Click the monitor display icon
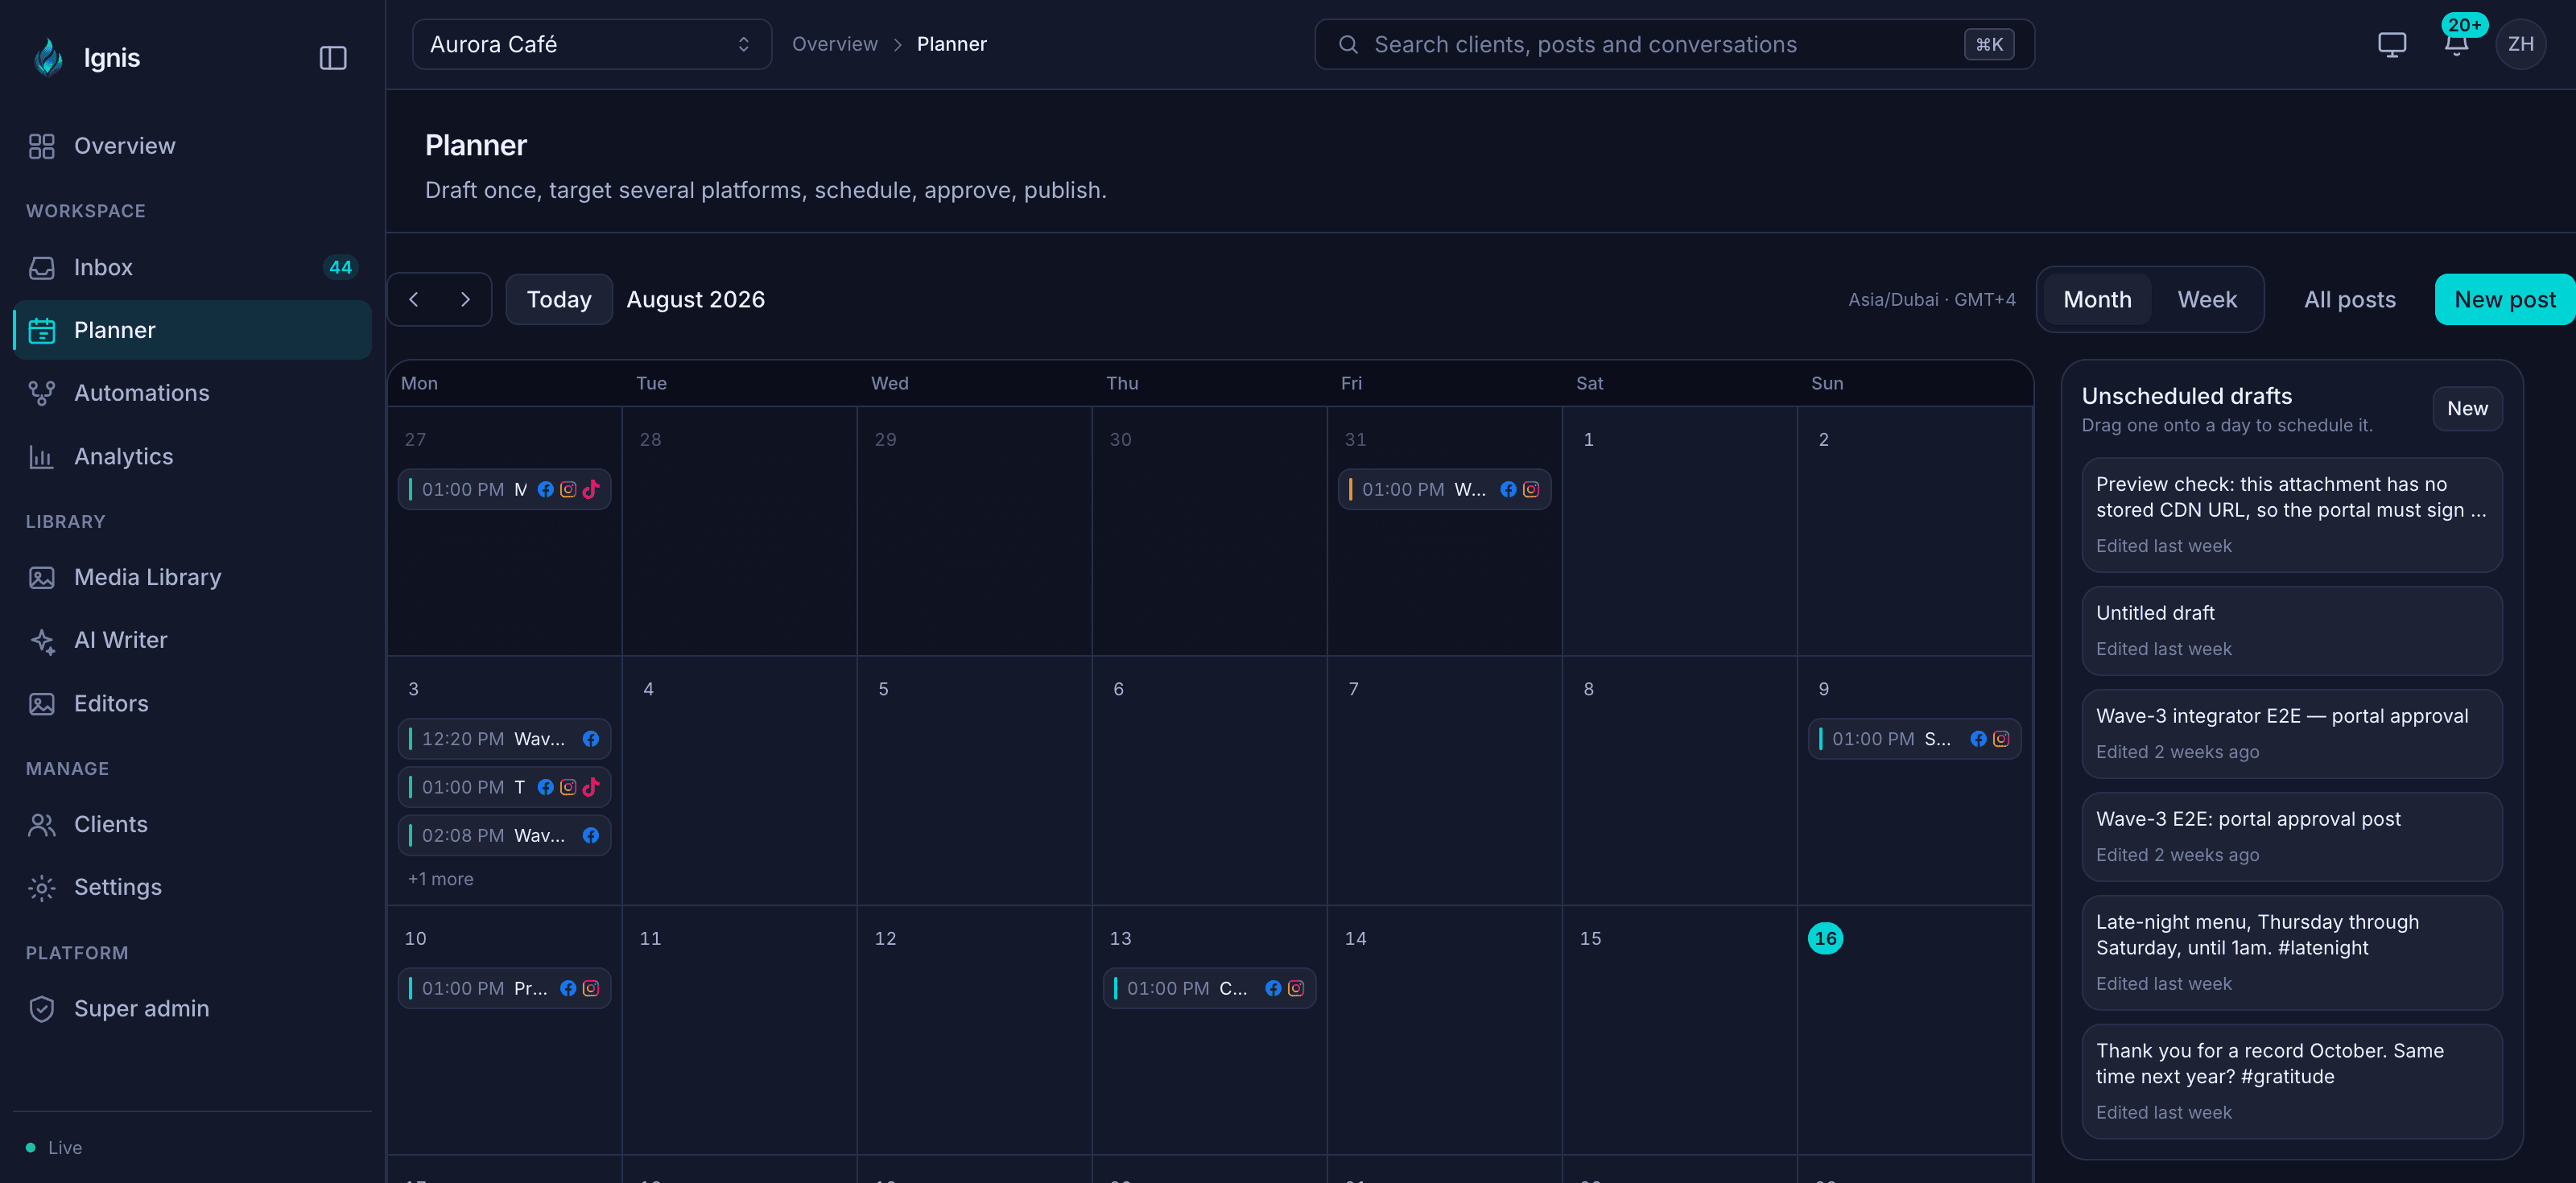2576x1183 pixels. (2392, 44)
